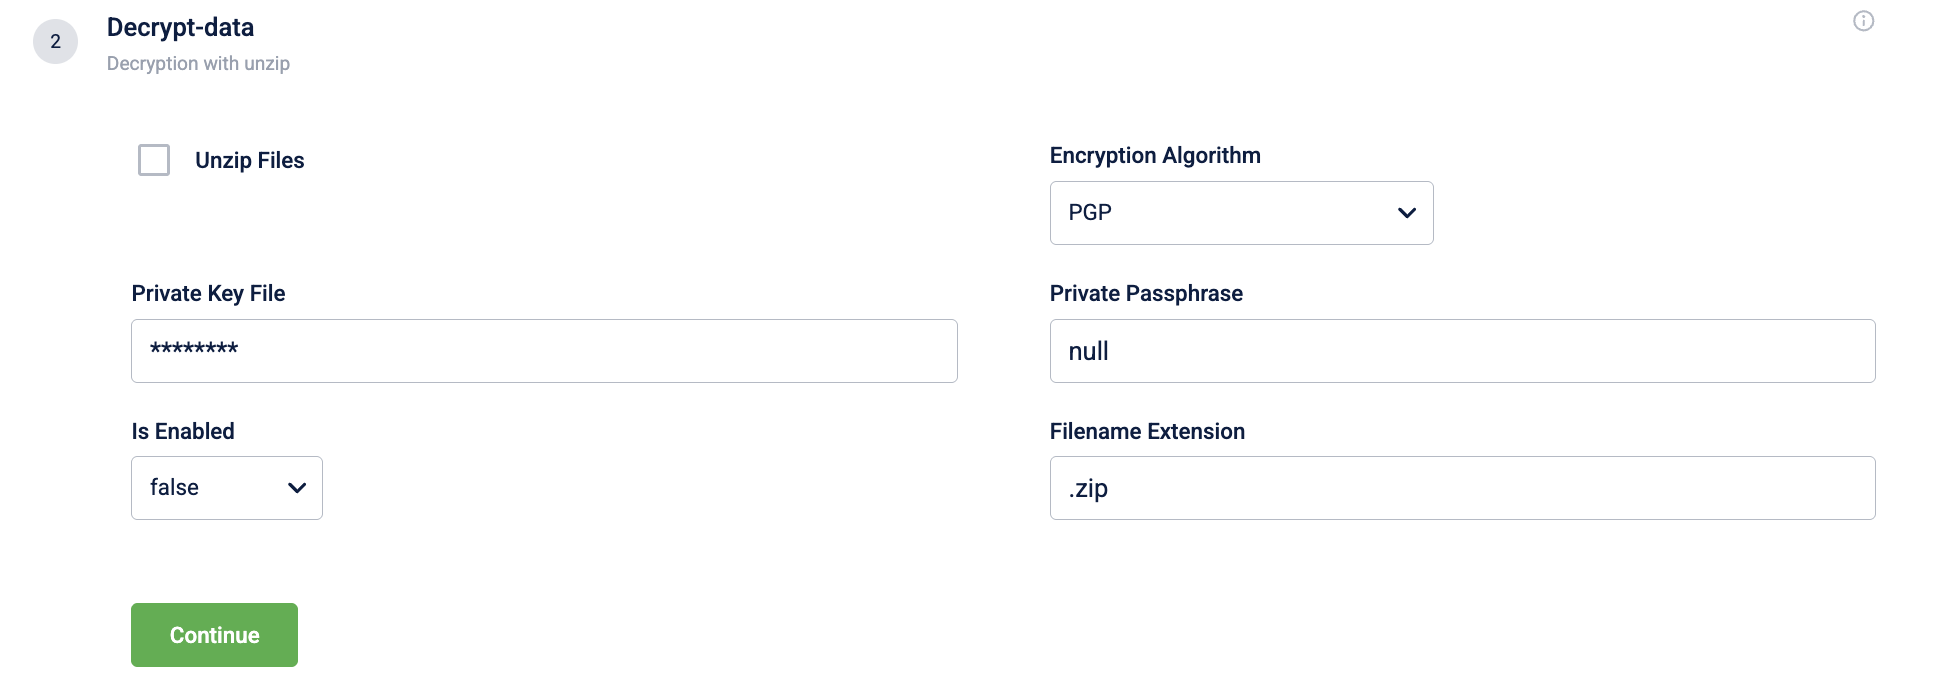This screenshot has width=1940, height=698.
Task: Click the Encryption Algorithm label
Action: (x=1154, y=155)
